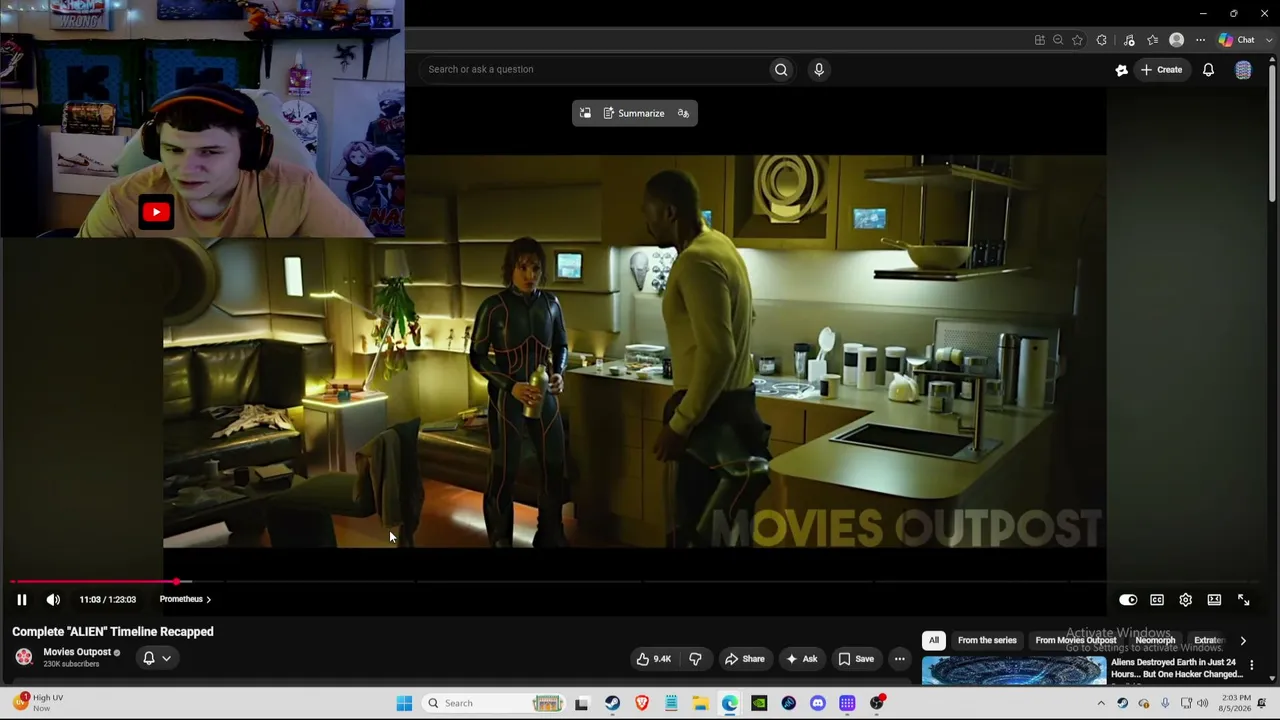Run the YouTube search magnifier button

point(781,69)
